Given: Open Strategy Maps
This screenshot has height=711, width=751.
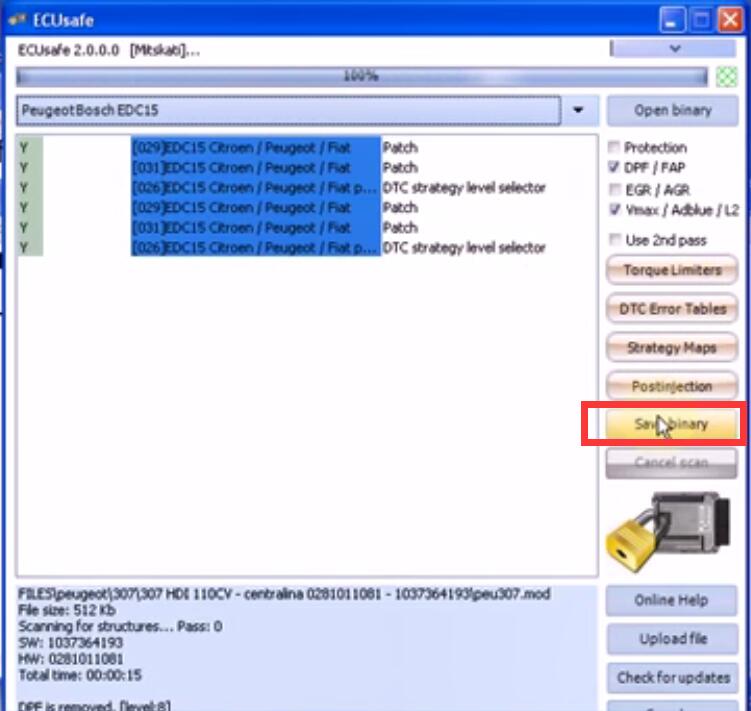Looking at the screenshot, I should click(672, 348).
